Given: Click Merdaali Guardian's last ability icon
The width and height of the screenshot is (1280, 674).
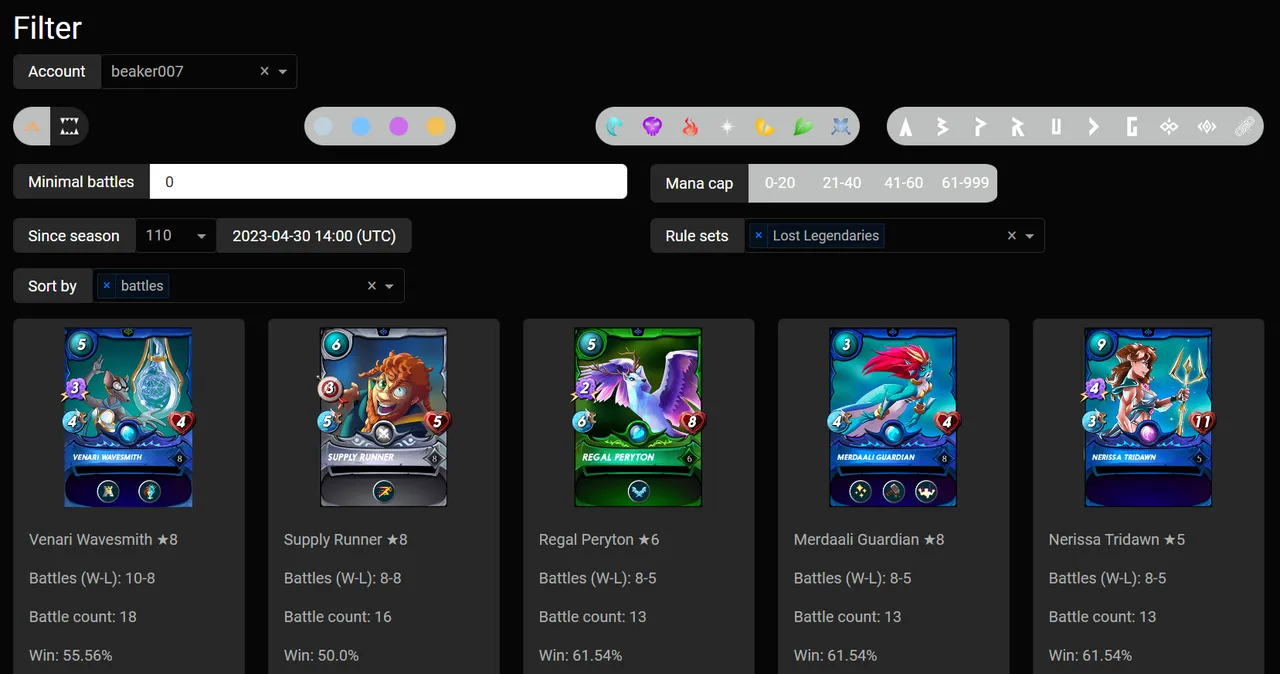Looking at the screenshot, I should 926,491.
